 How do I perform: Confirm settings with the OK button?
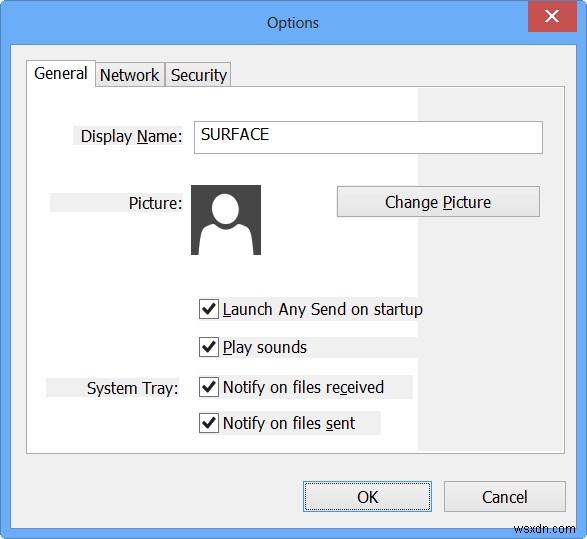click(x=367, y=496)
